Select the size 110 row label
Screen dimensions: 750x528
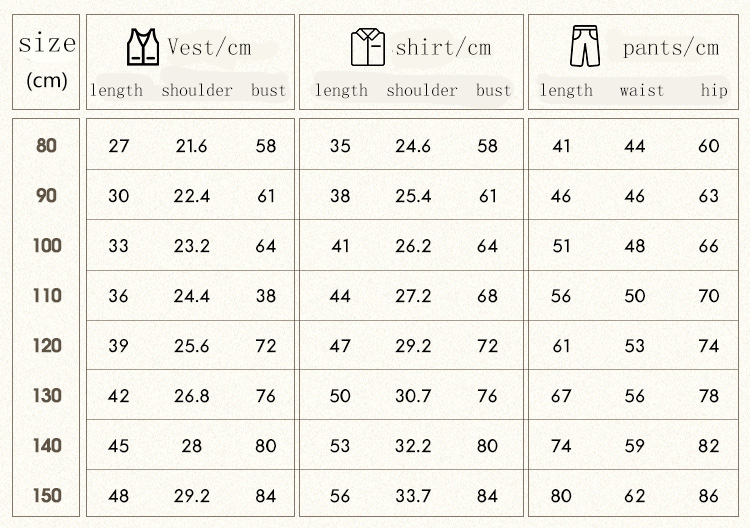(x=47, y=295)
